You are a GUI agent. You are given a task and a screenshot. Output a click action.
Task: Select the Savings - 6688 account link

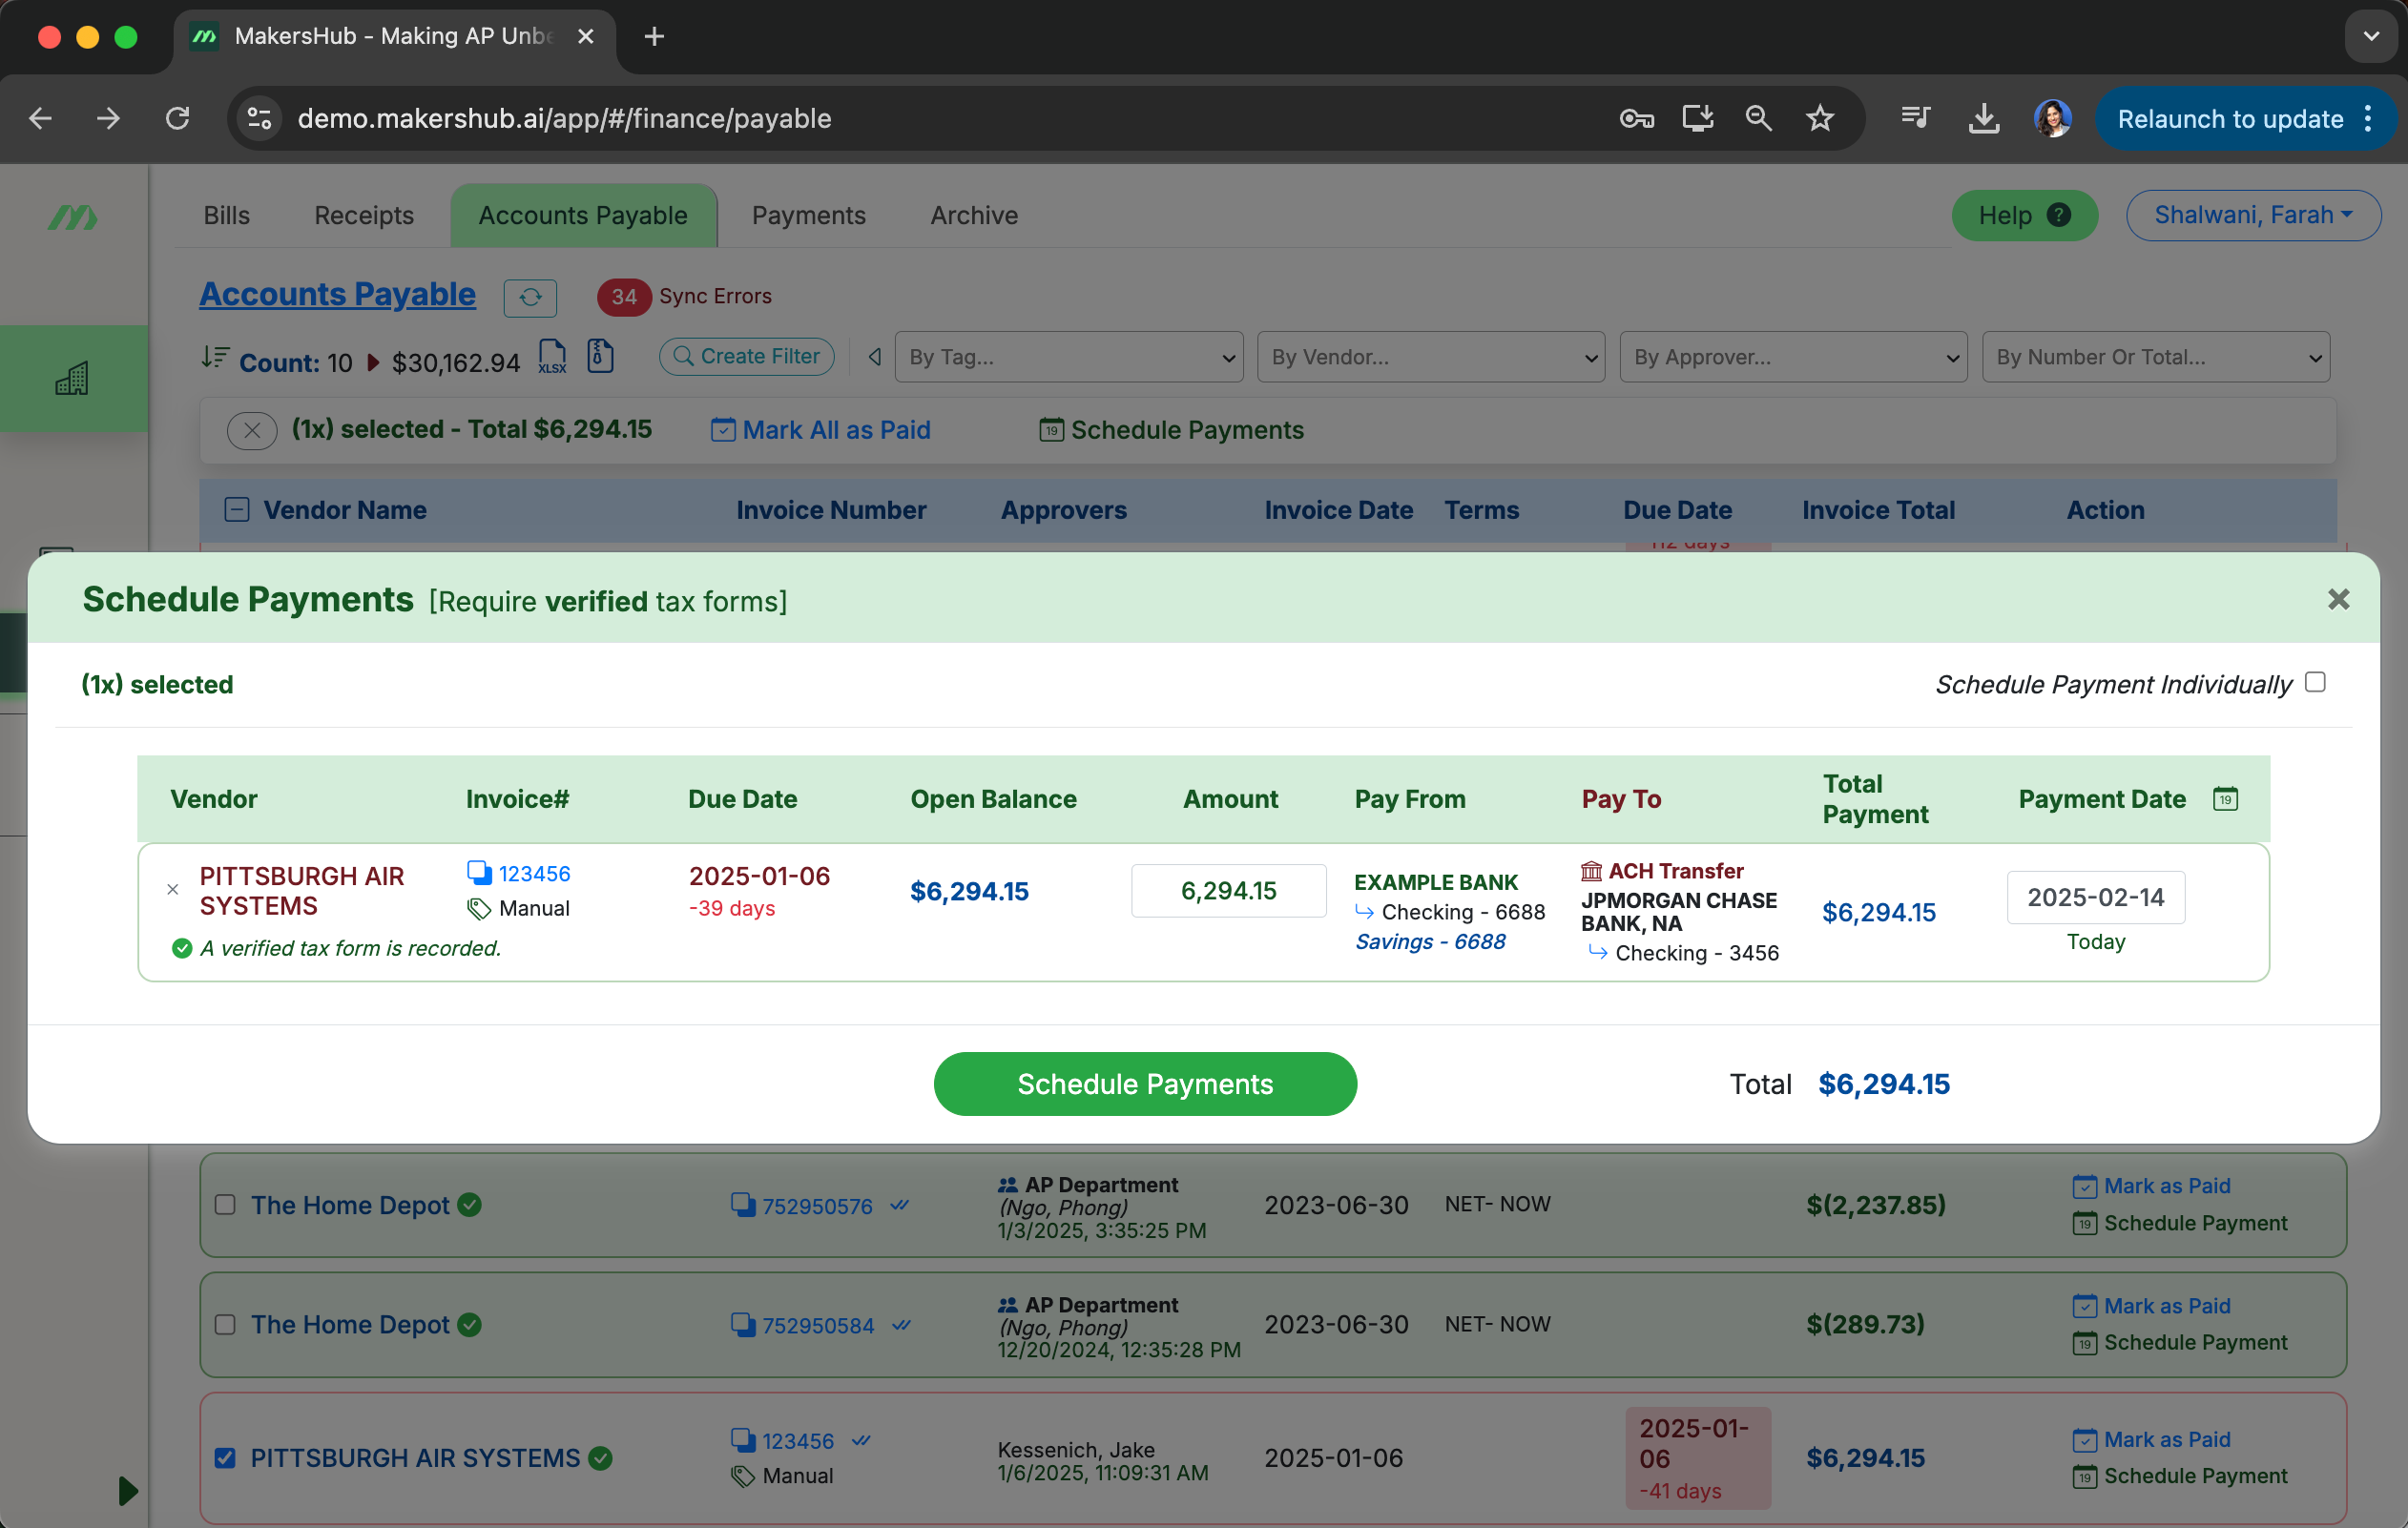pos(1431,941)
